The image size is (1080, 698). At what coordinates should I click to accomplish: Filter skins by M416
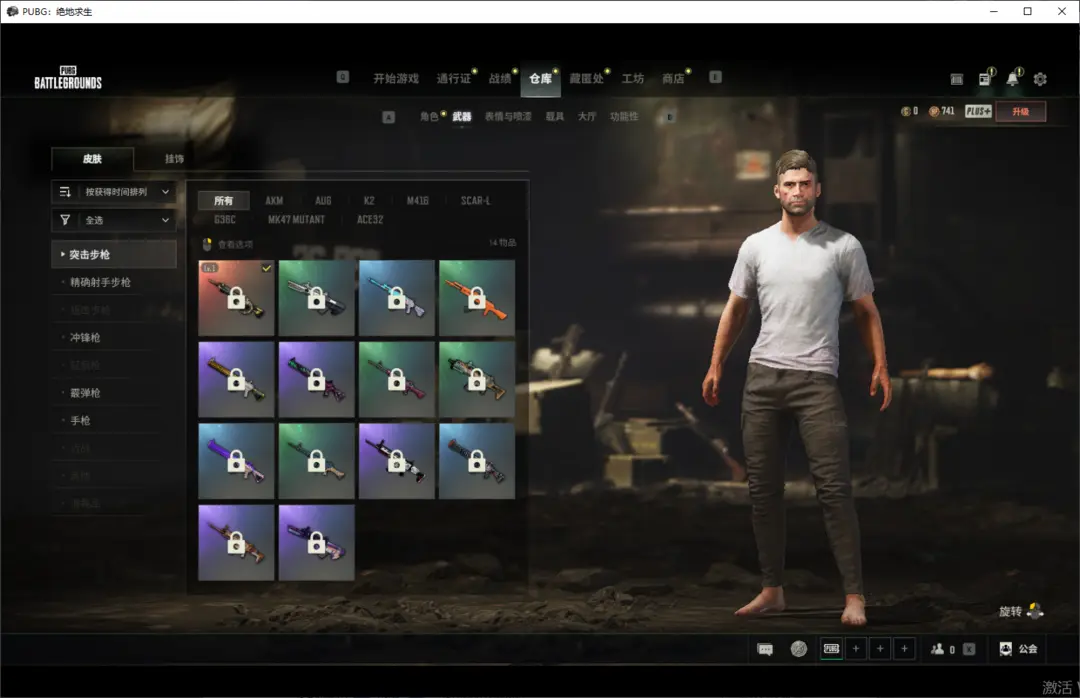pyautogui.click(x=417, y=201)
